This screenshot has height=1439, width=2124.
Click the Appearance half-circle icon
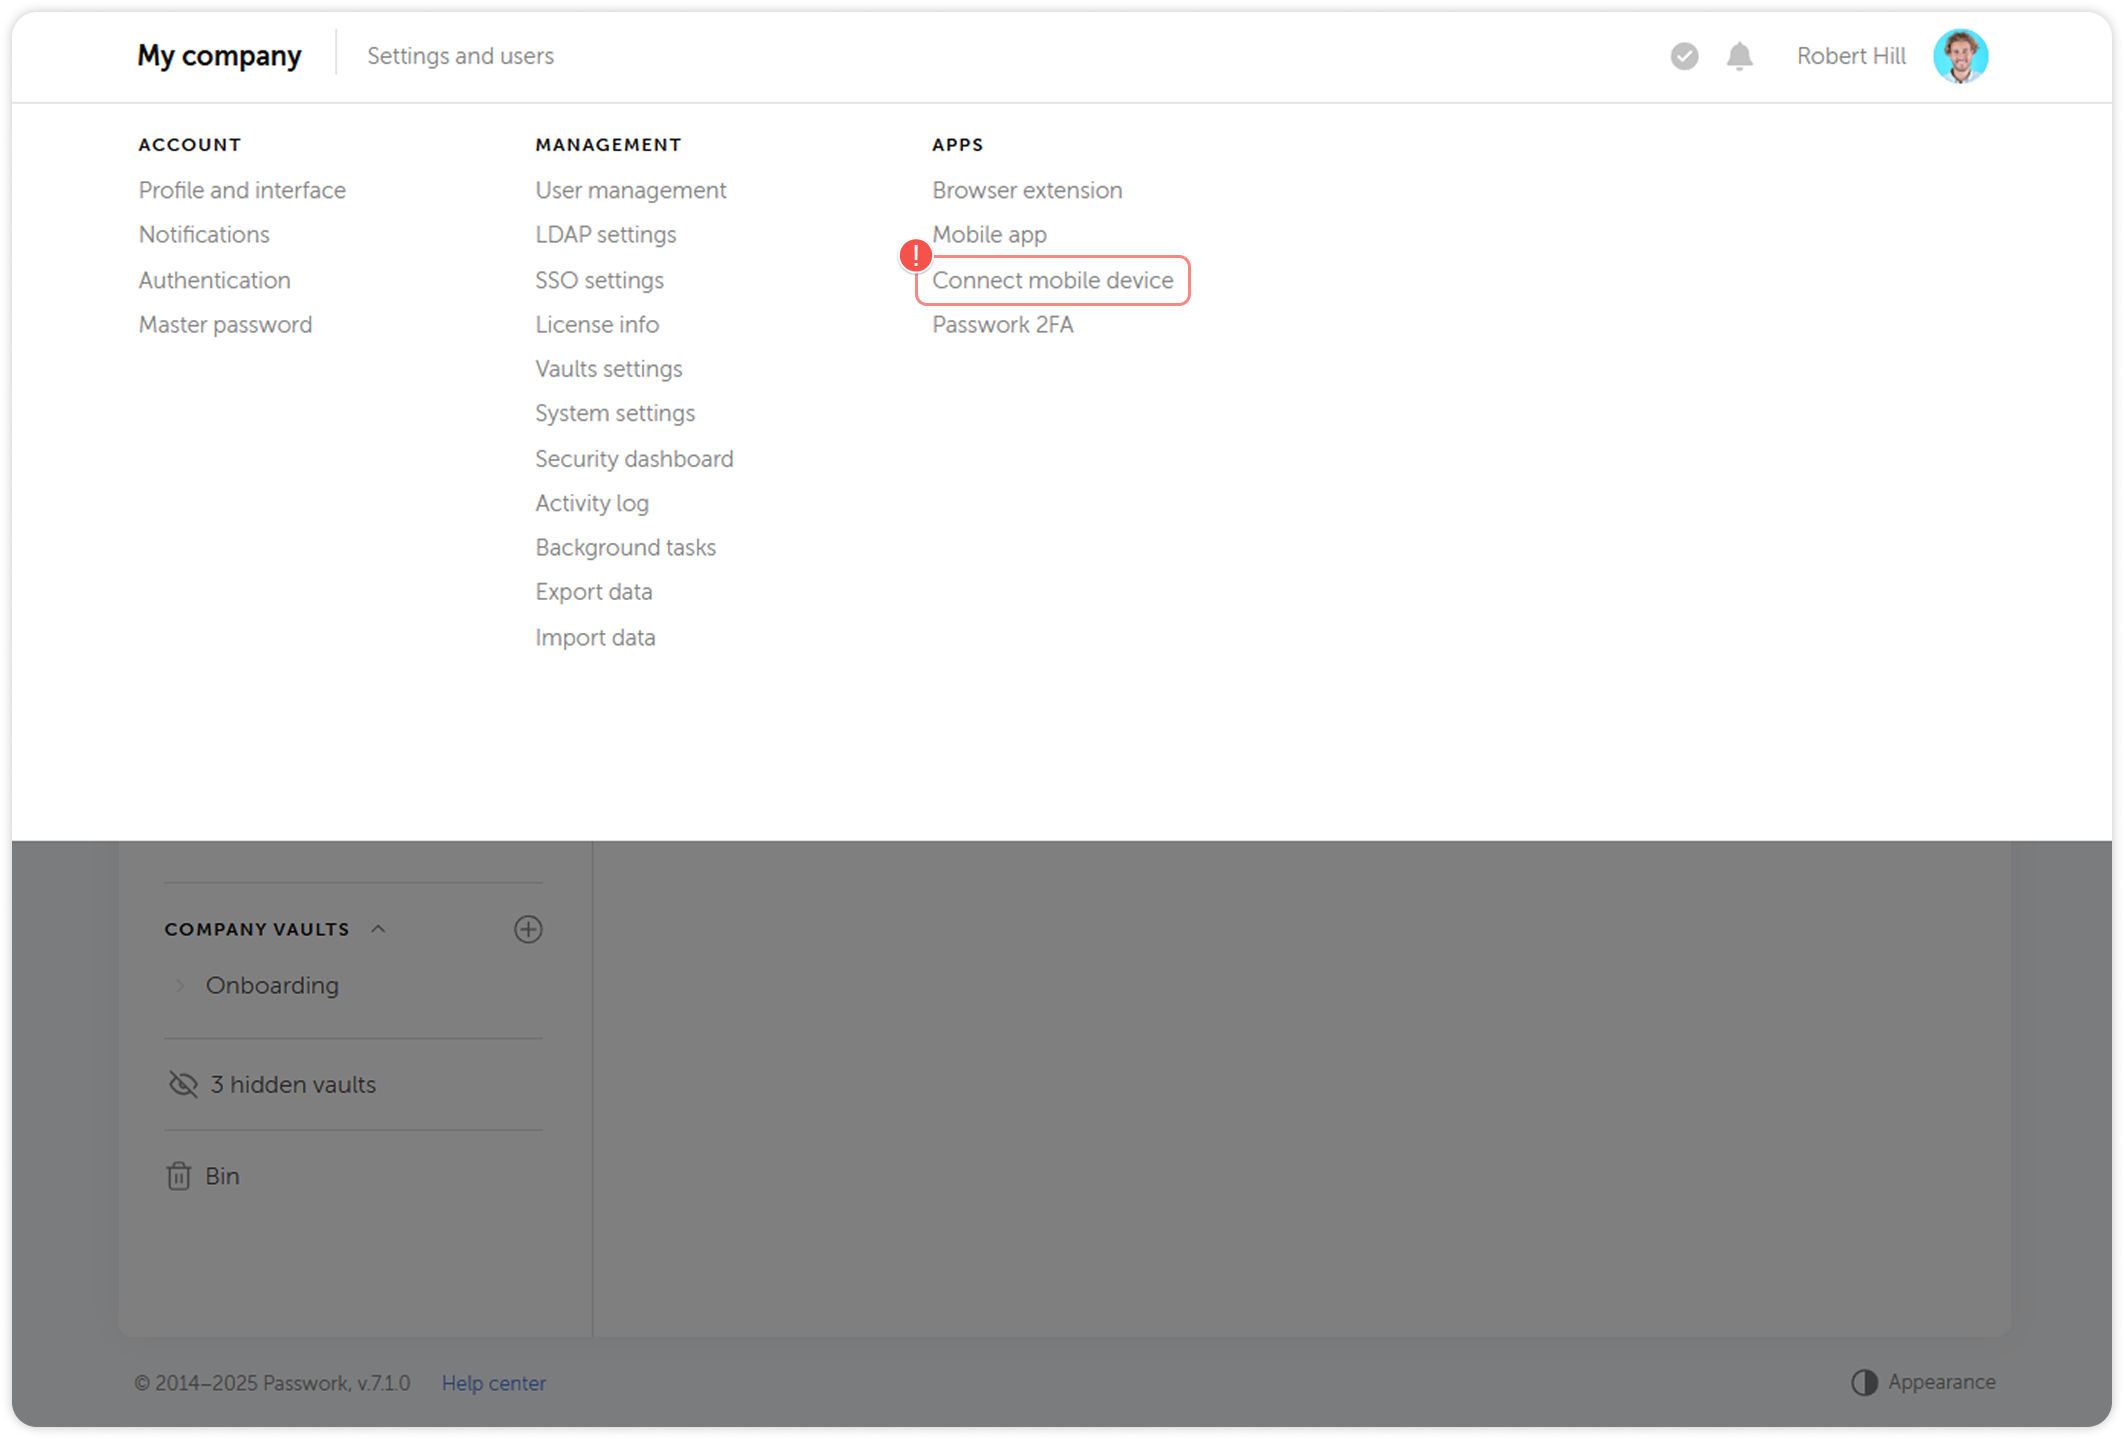(x=1862, y=1382)
